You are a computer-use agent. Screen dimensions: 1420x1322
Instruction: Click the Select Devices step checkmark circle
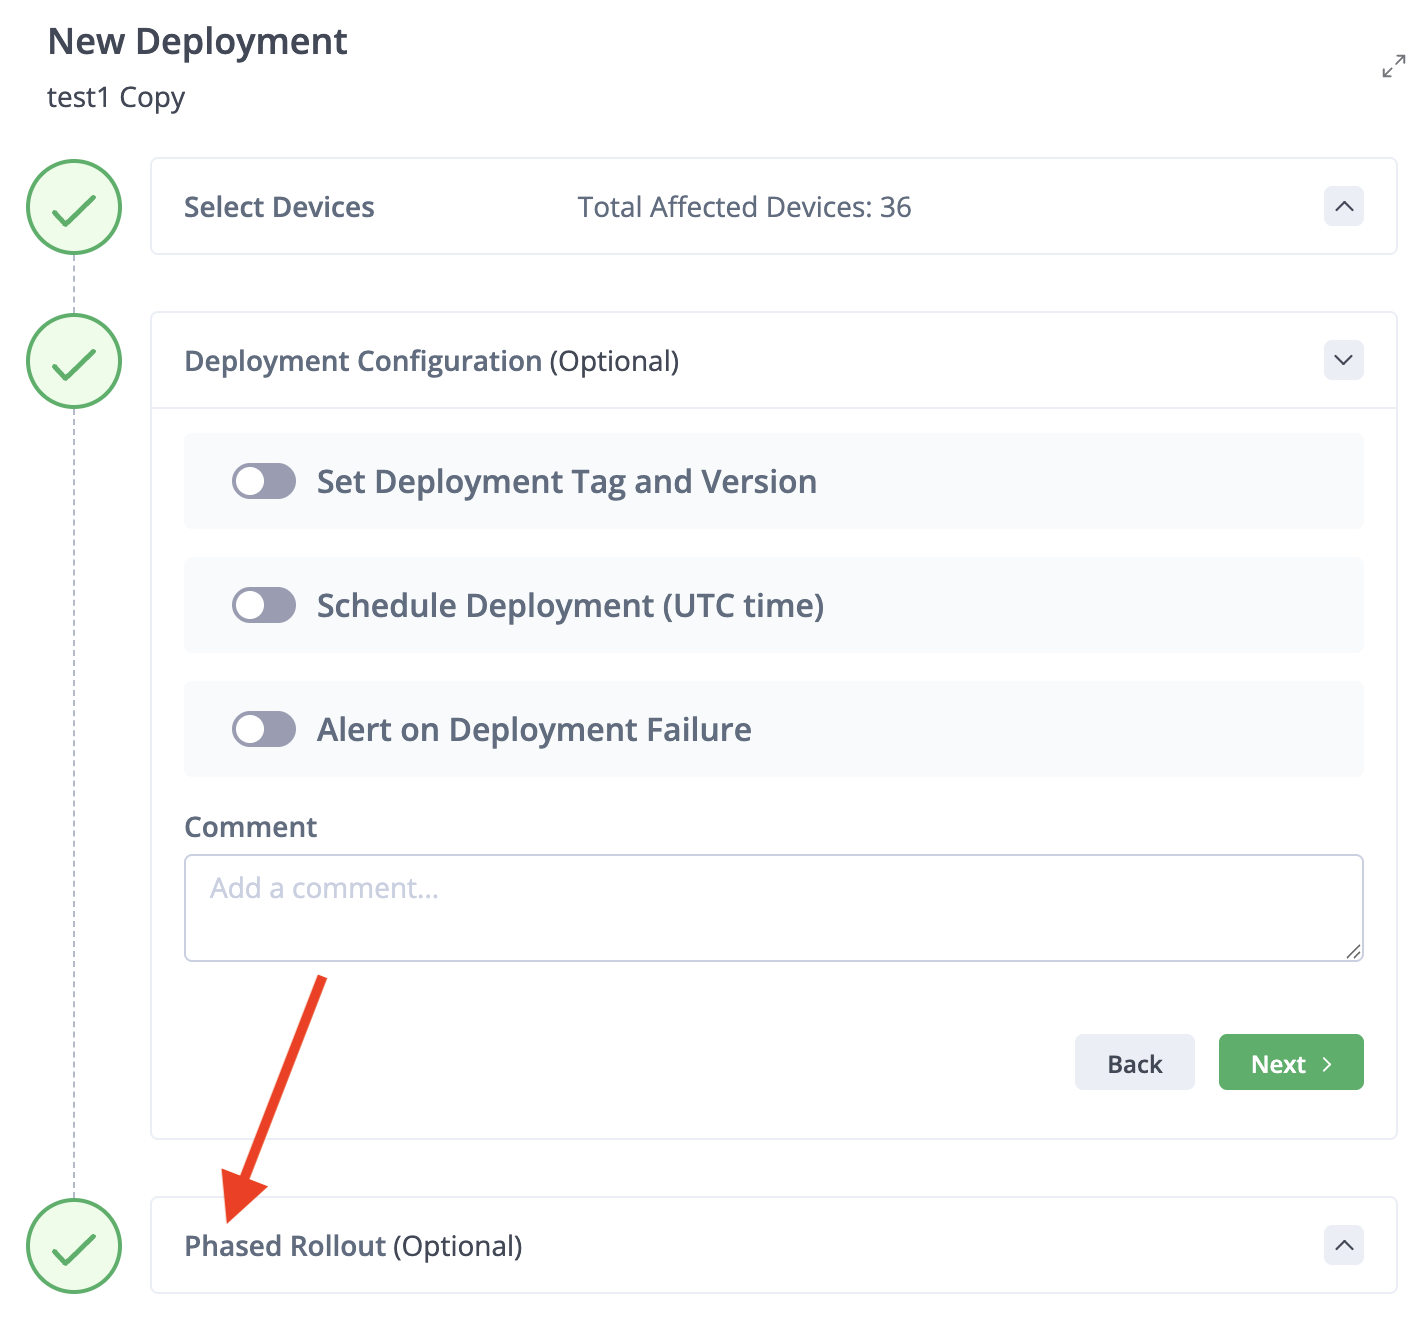(74, 207)
